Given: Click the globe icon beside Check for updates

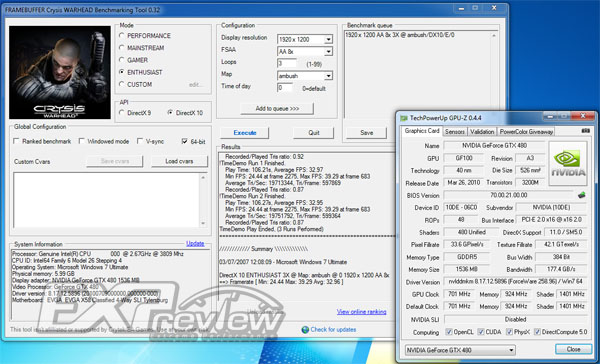Looking at the screenshot, I should [305, 330].
